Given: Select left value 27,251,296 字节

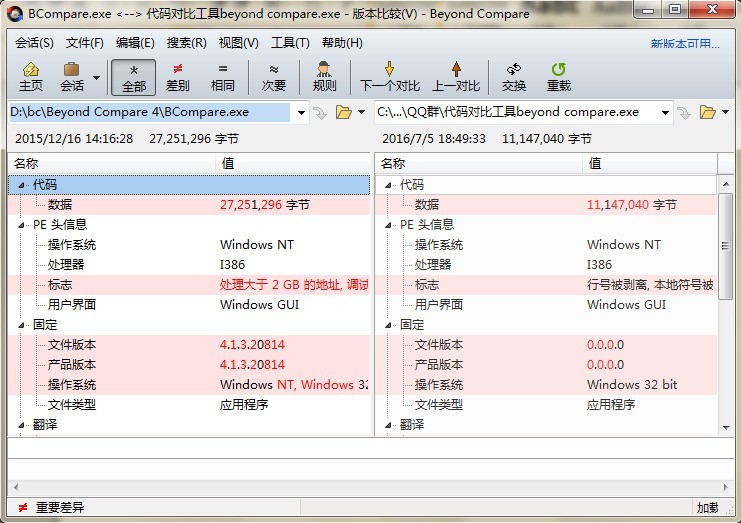Looking at the screenshot, I should point(265,205).
